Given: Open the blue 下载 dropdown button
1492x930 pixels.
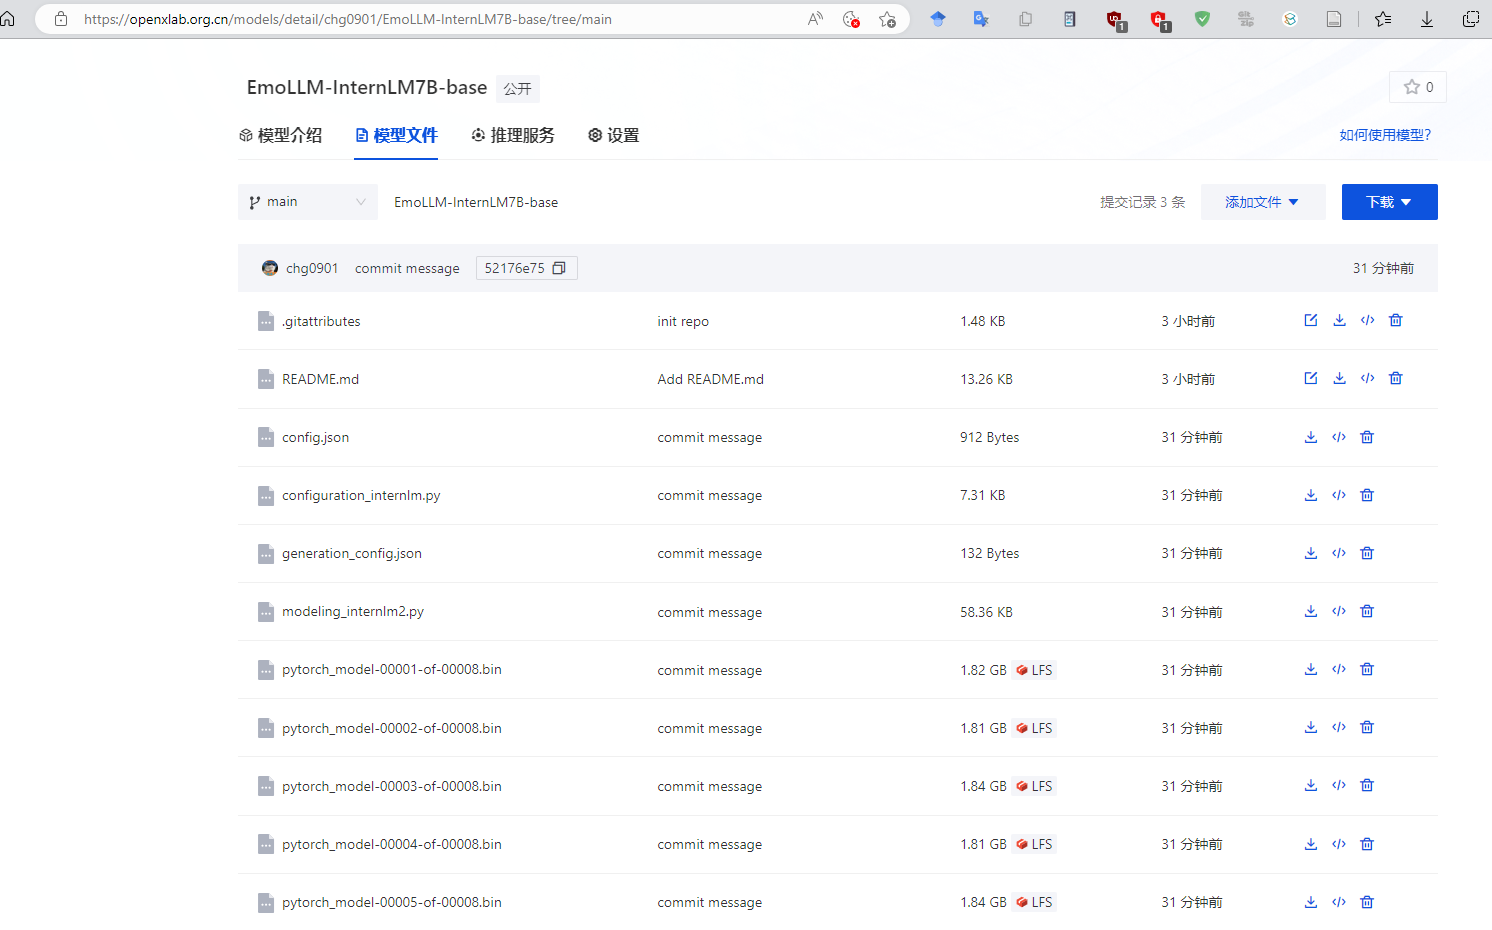Looking at the screenshot, I should (1389, 202).
